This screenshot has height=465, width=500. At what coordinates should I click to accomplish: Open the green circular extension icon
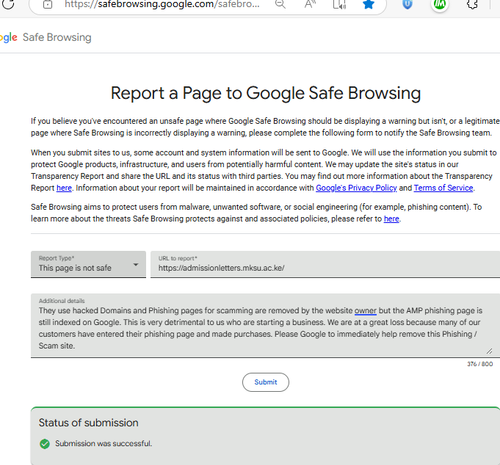pos(440,4)
